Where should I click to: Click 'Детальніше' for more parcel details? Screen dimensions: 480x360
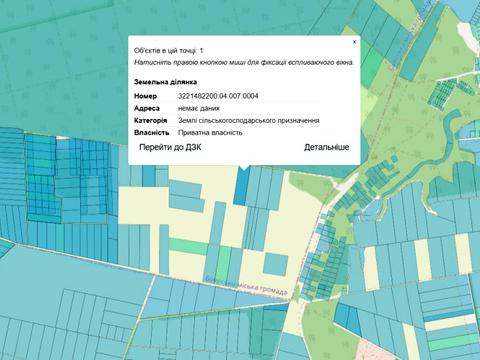(326, 147)
